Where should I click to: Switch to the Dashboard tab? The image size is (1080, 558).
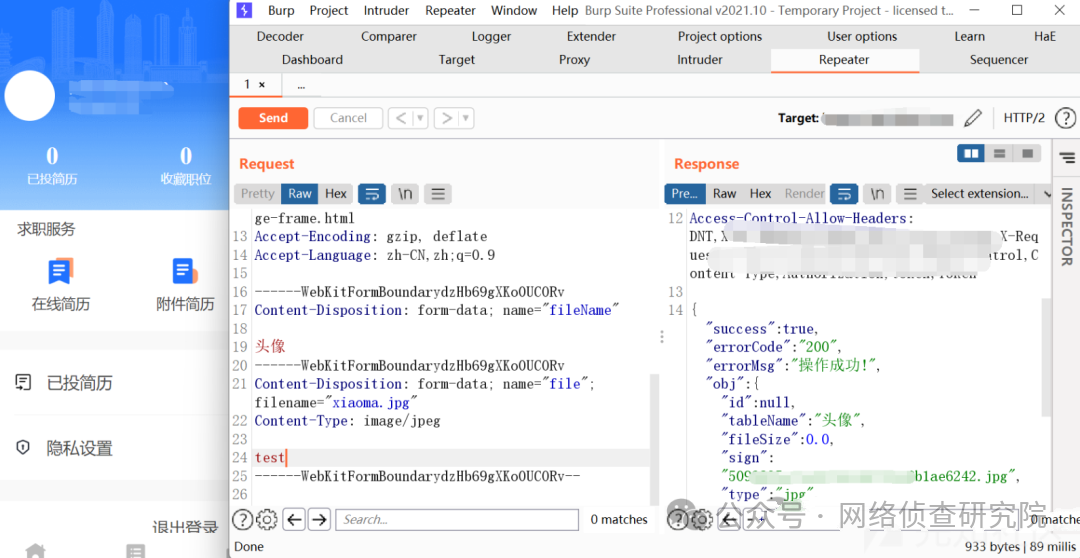[x=312, y=60]
